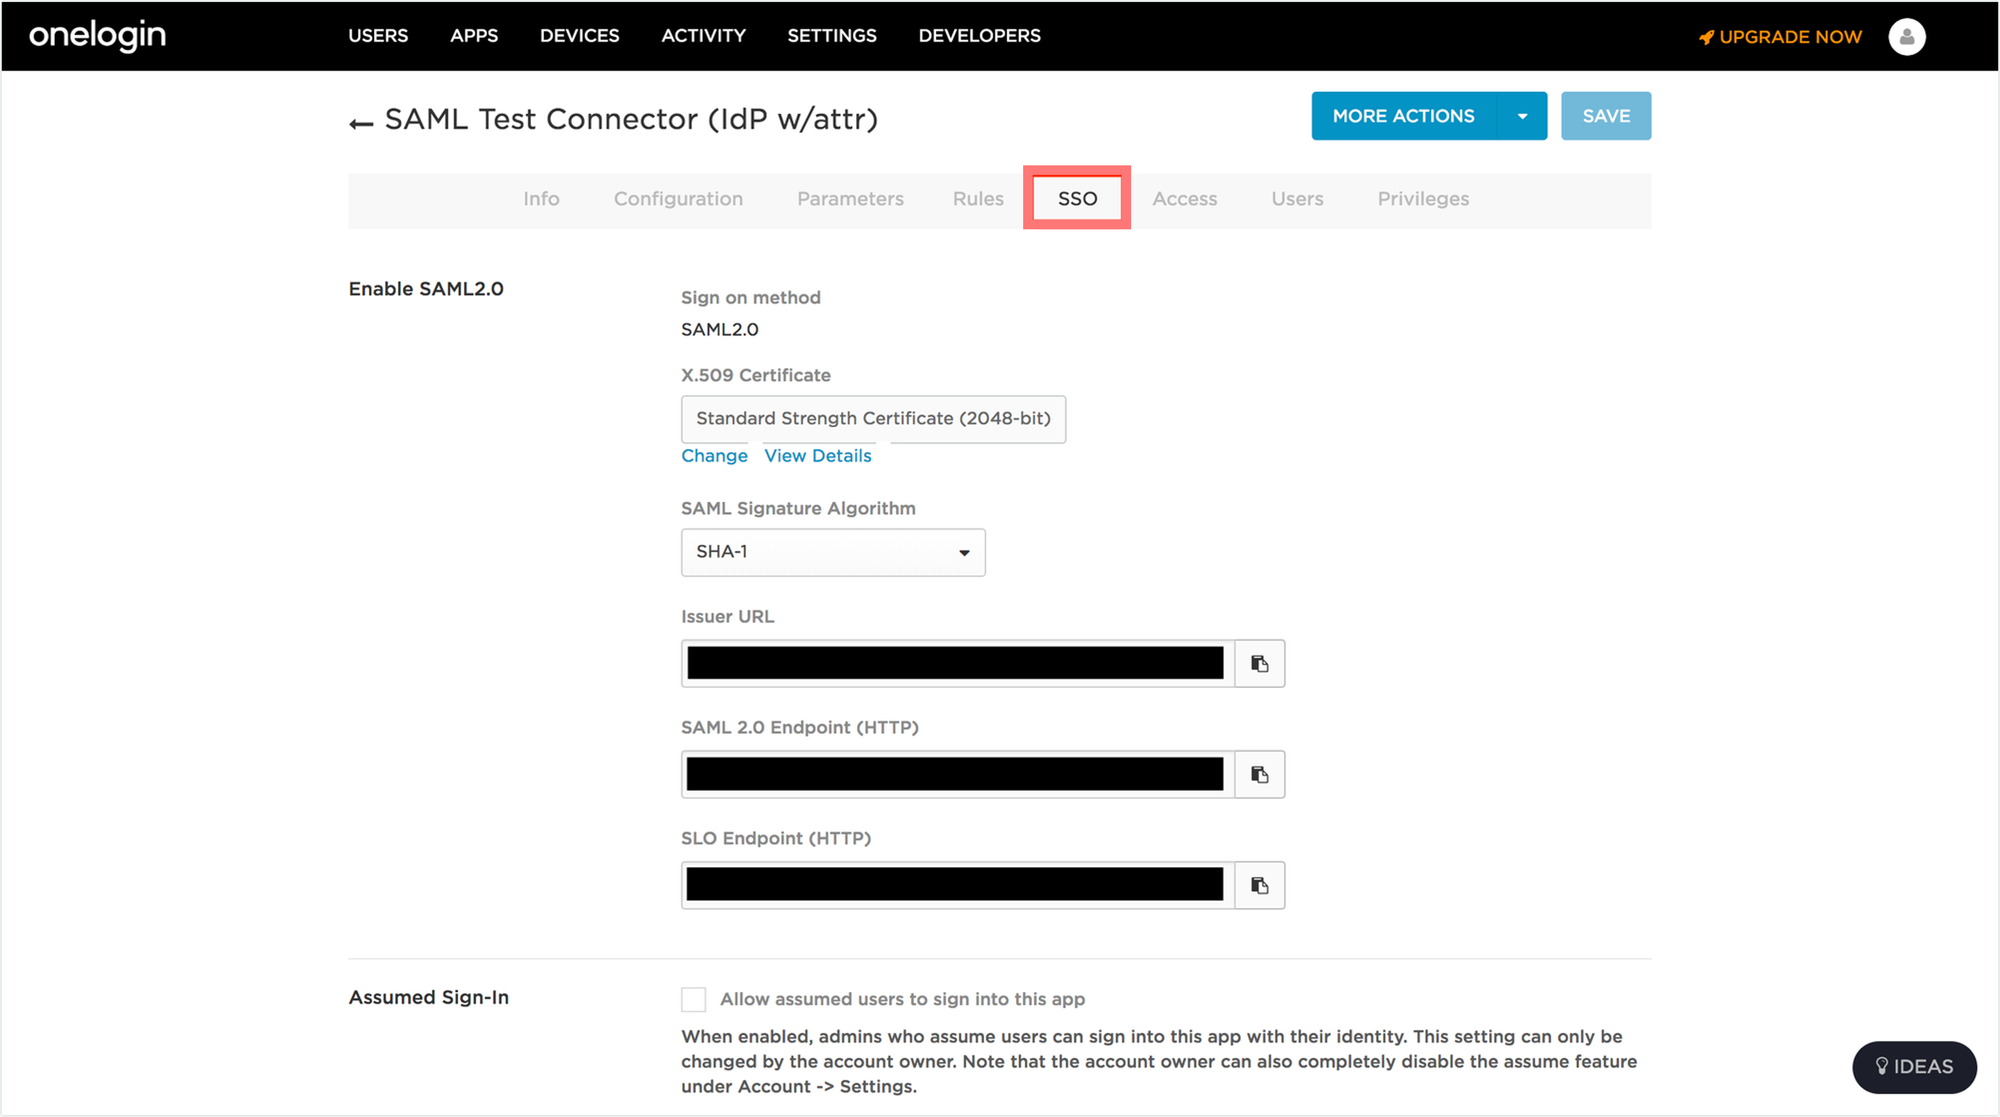Open the SAML Signature Algorithm dropdown

click(x=833, y=552)
